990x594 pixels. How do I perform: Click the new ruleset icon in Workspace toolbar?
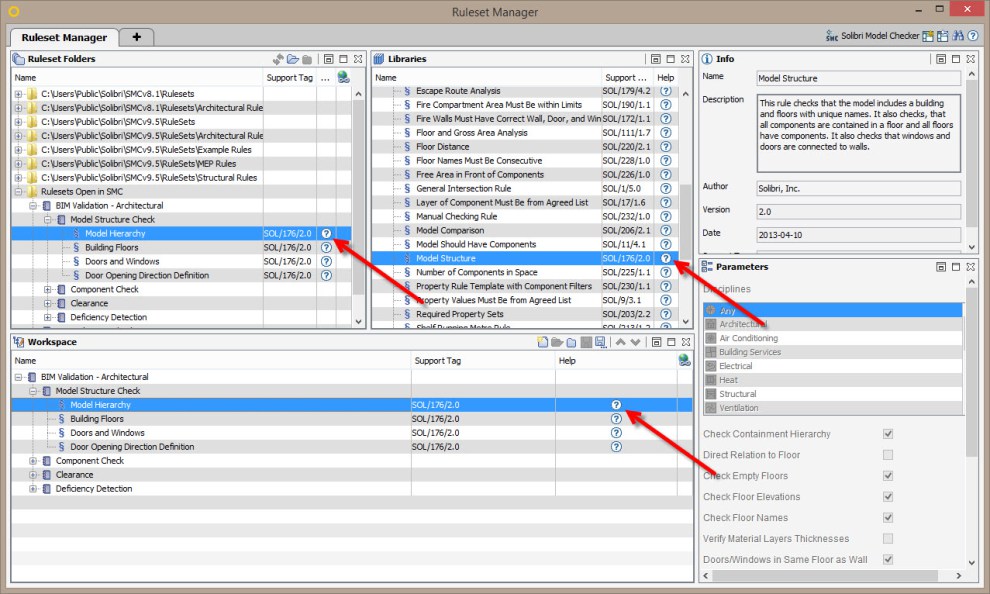coord(543,342)
